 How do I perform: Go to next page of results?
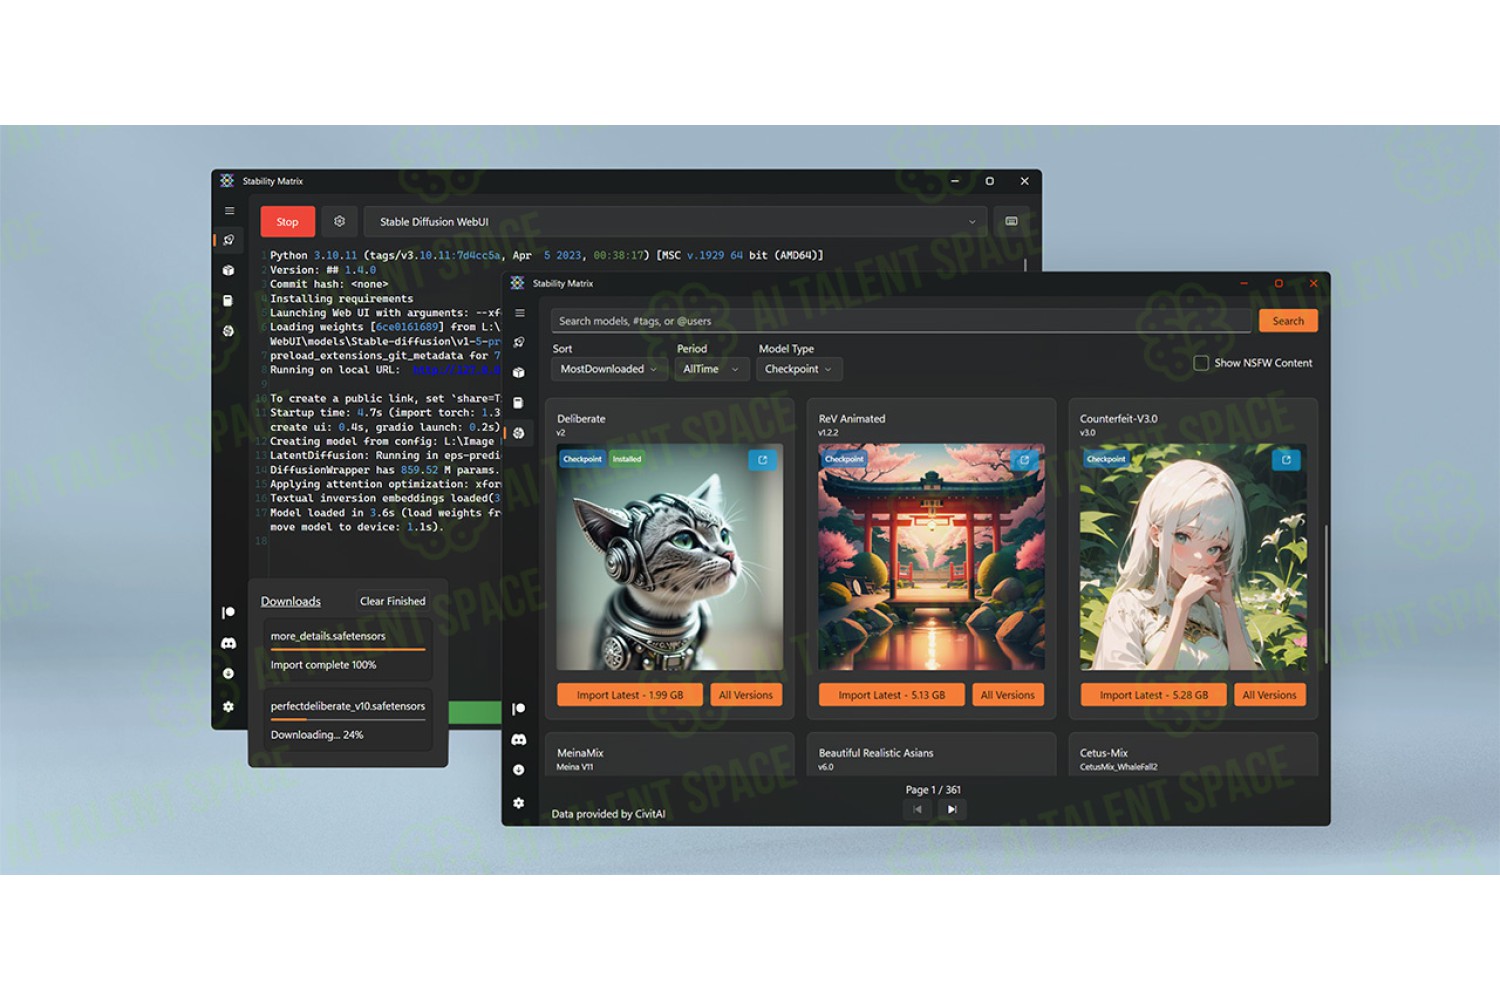[952, 809]
